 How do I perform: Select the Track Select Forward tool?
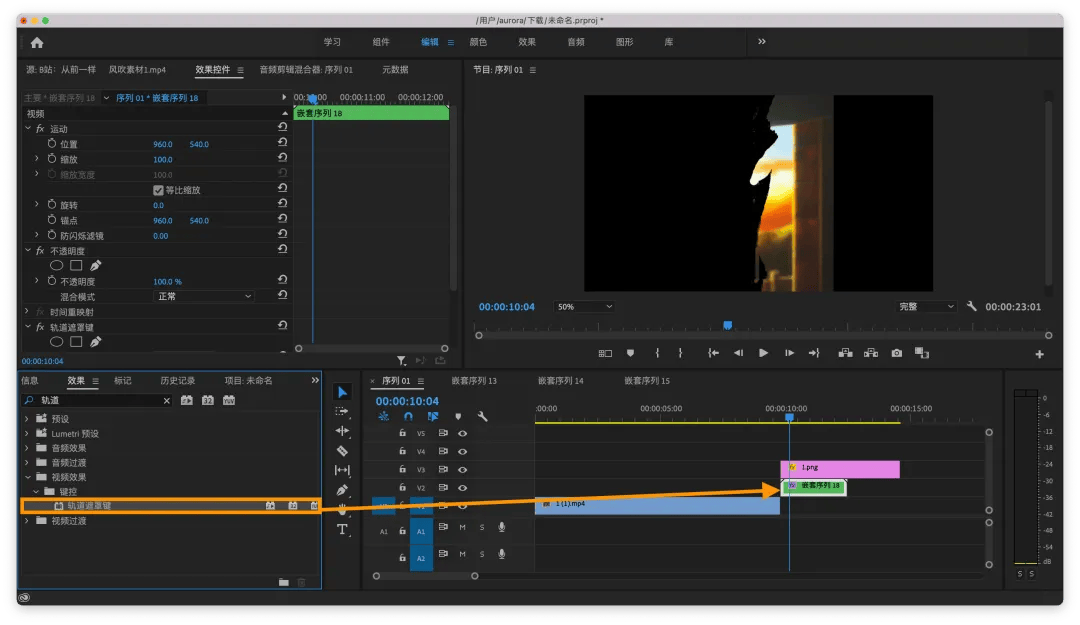pos(342,411)
